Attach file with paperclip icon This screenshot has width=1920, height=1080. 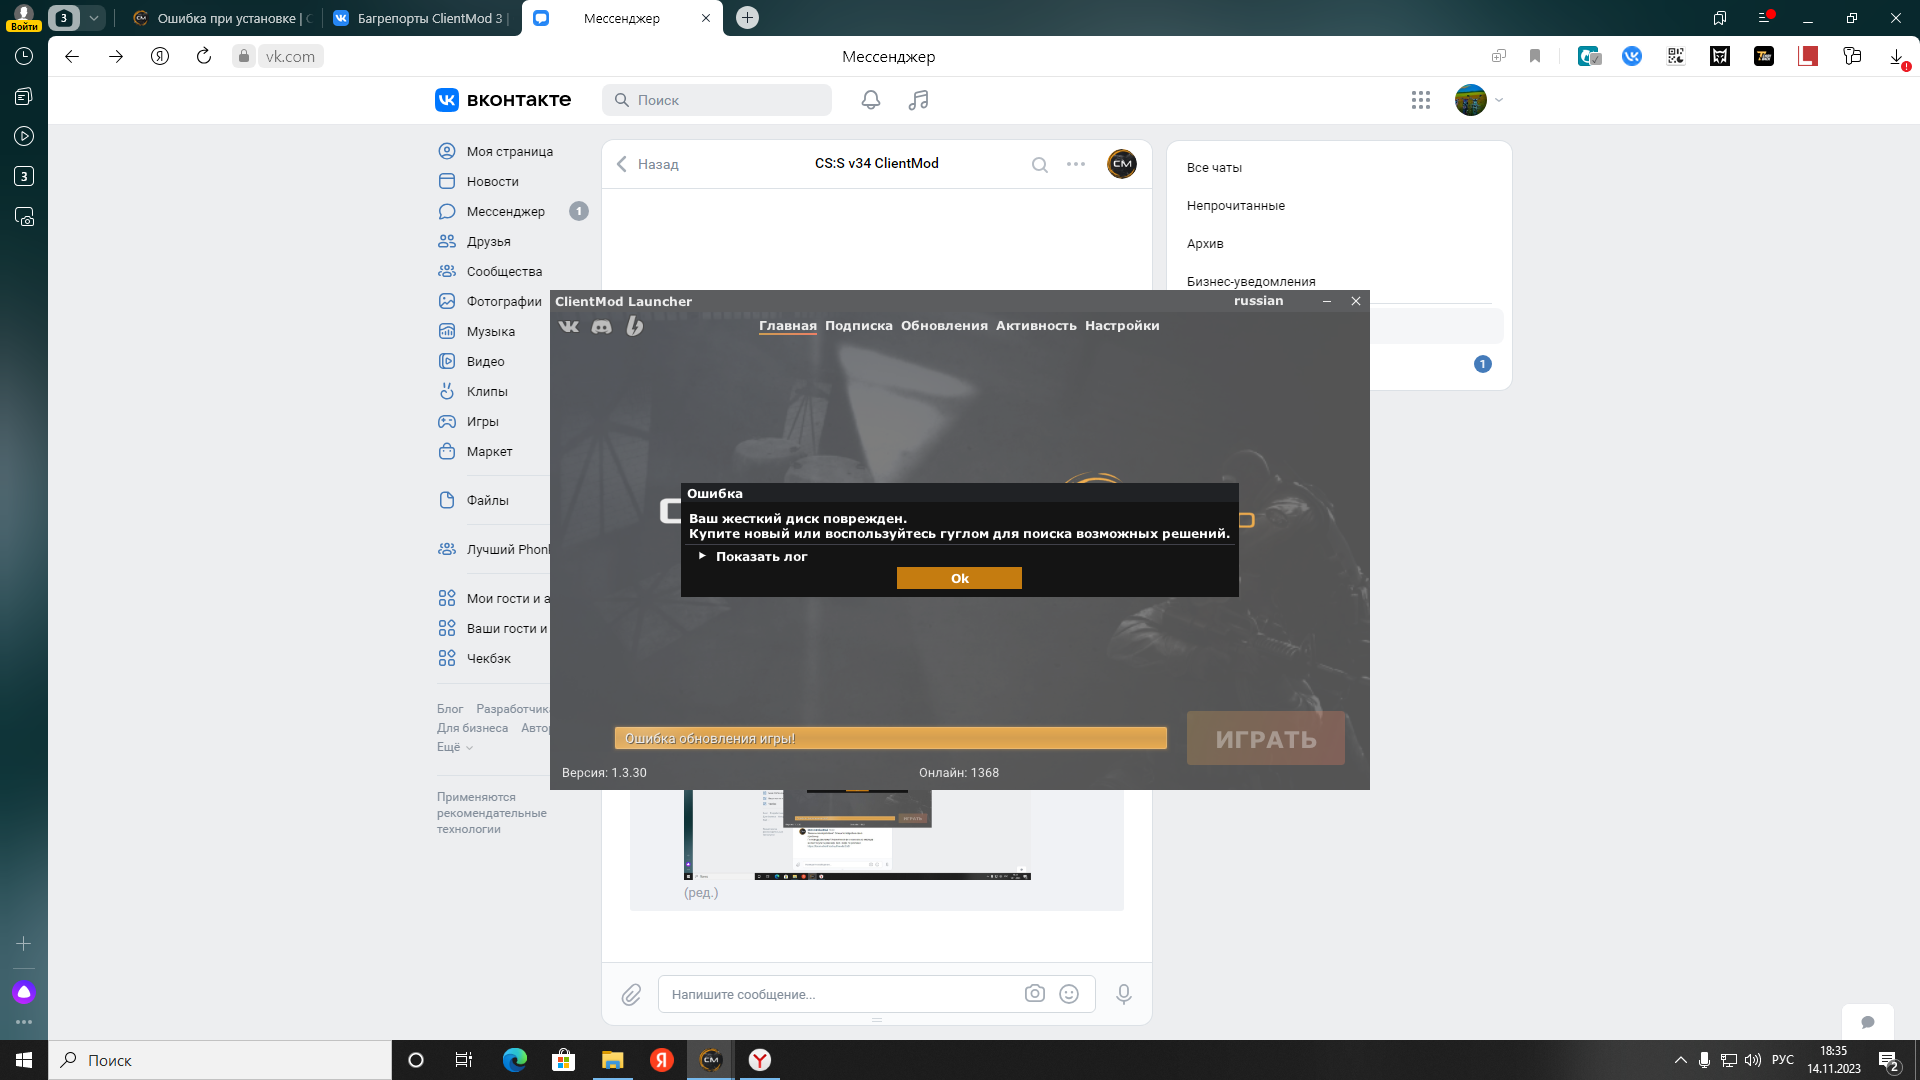coord(631,994)
